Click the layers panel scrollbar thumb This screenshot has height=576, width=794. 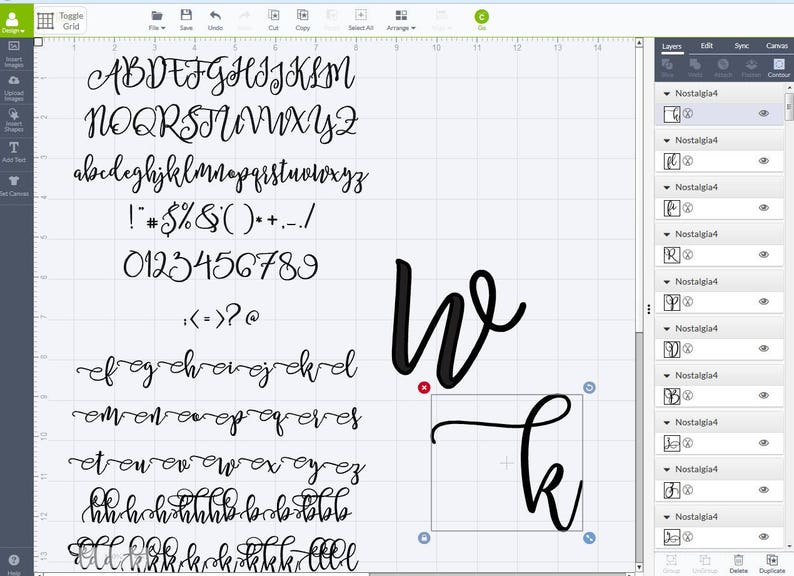tap(789, 106)
